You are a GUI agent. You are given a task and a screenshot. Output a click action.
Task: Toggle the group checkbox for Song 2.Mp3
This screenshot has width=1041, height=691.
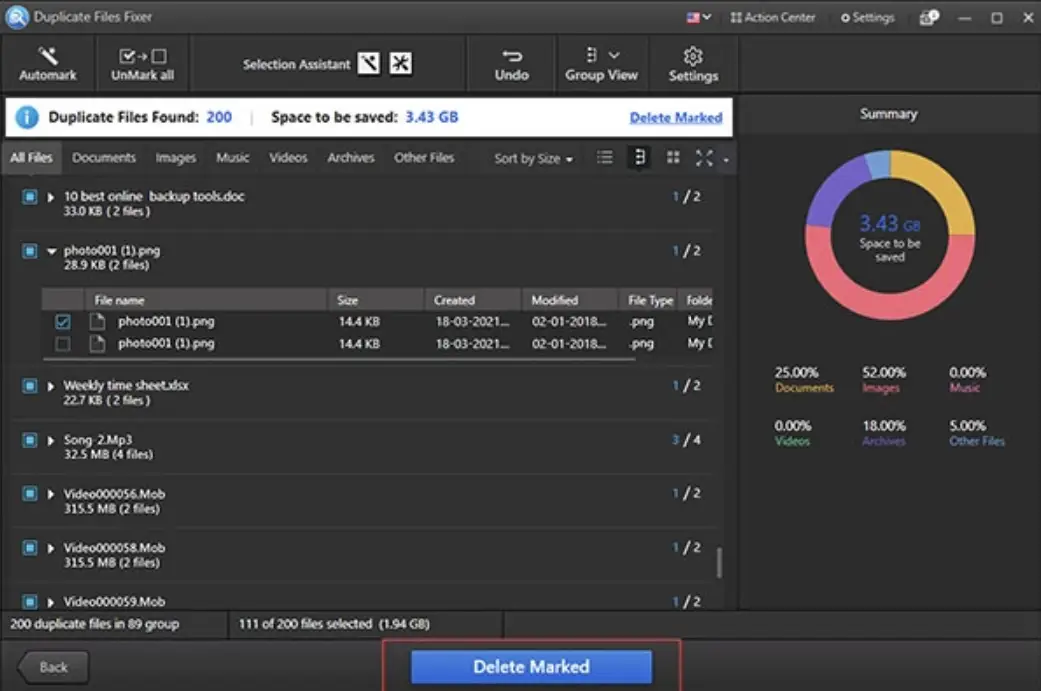click(29, 439)
